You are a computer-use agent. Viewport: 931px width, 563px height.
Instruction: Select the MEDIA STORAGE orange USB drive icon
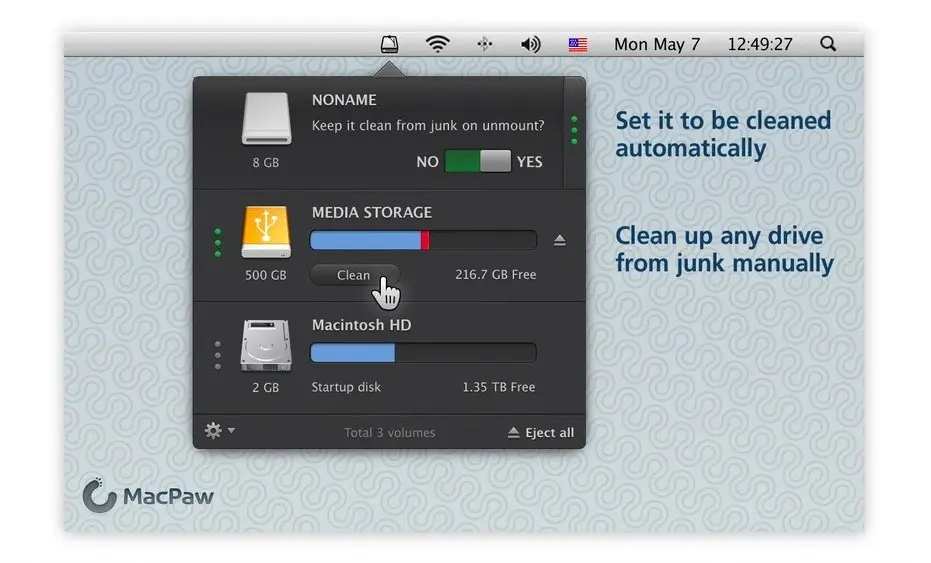pyautogui.click(x=266, y=232)
